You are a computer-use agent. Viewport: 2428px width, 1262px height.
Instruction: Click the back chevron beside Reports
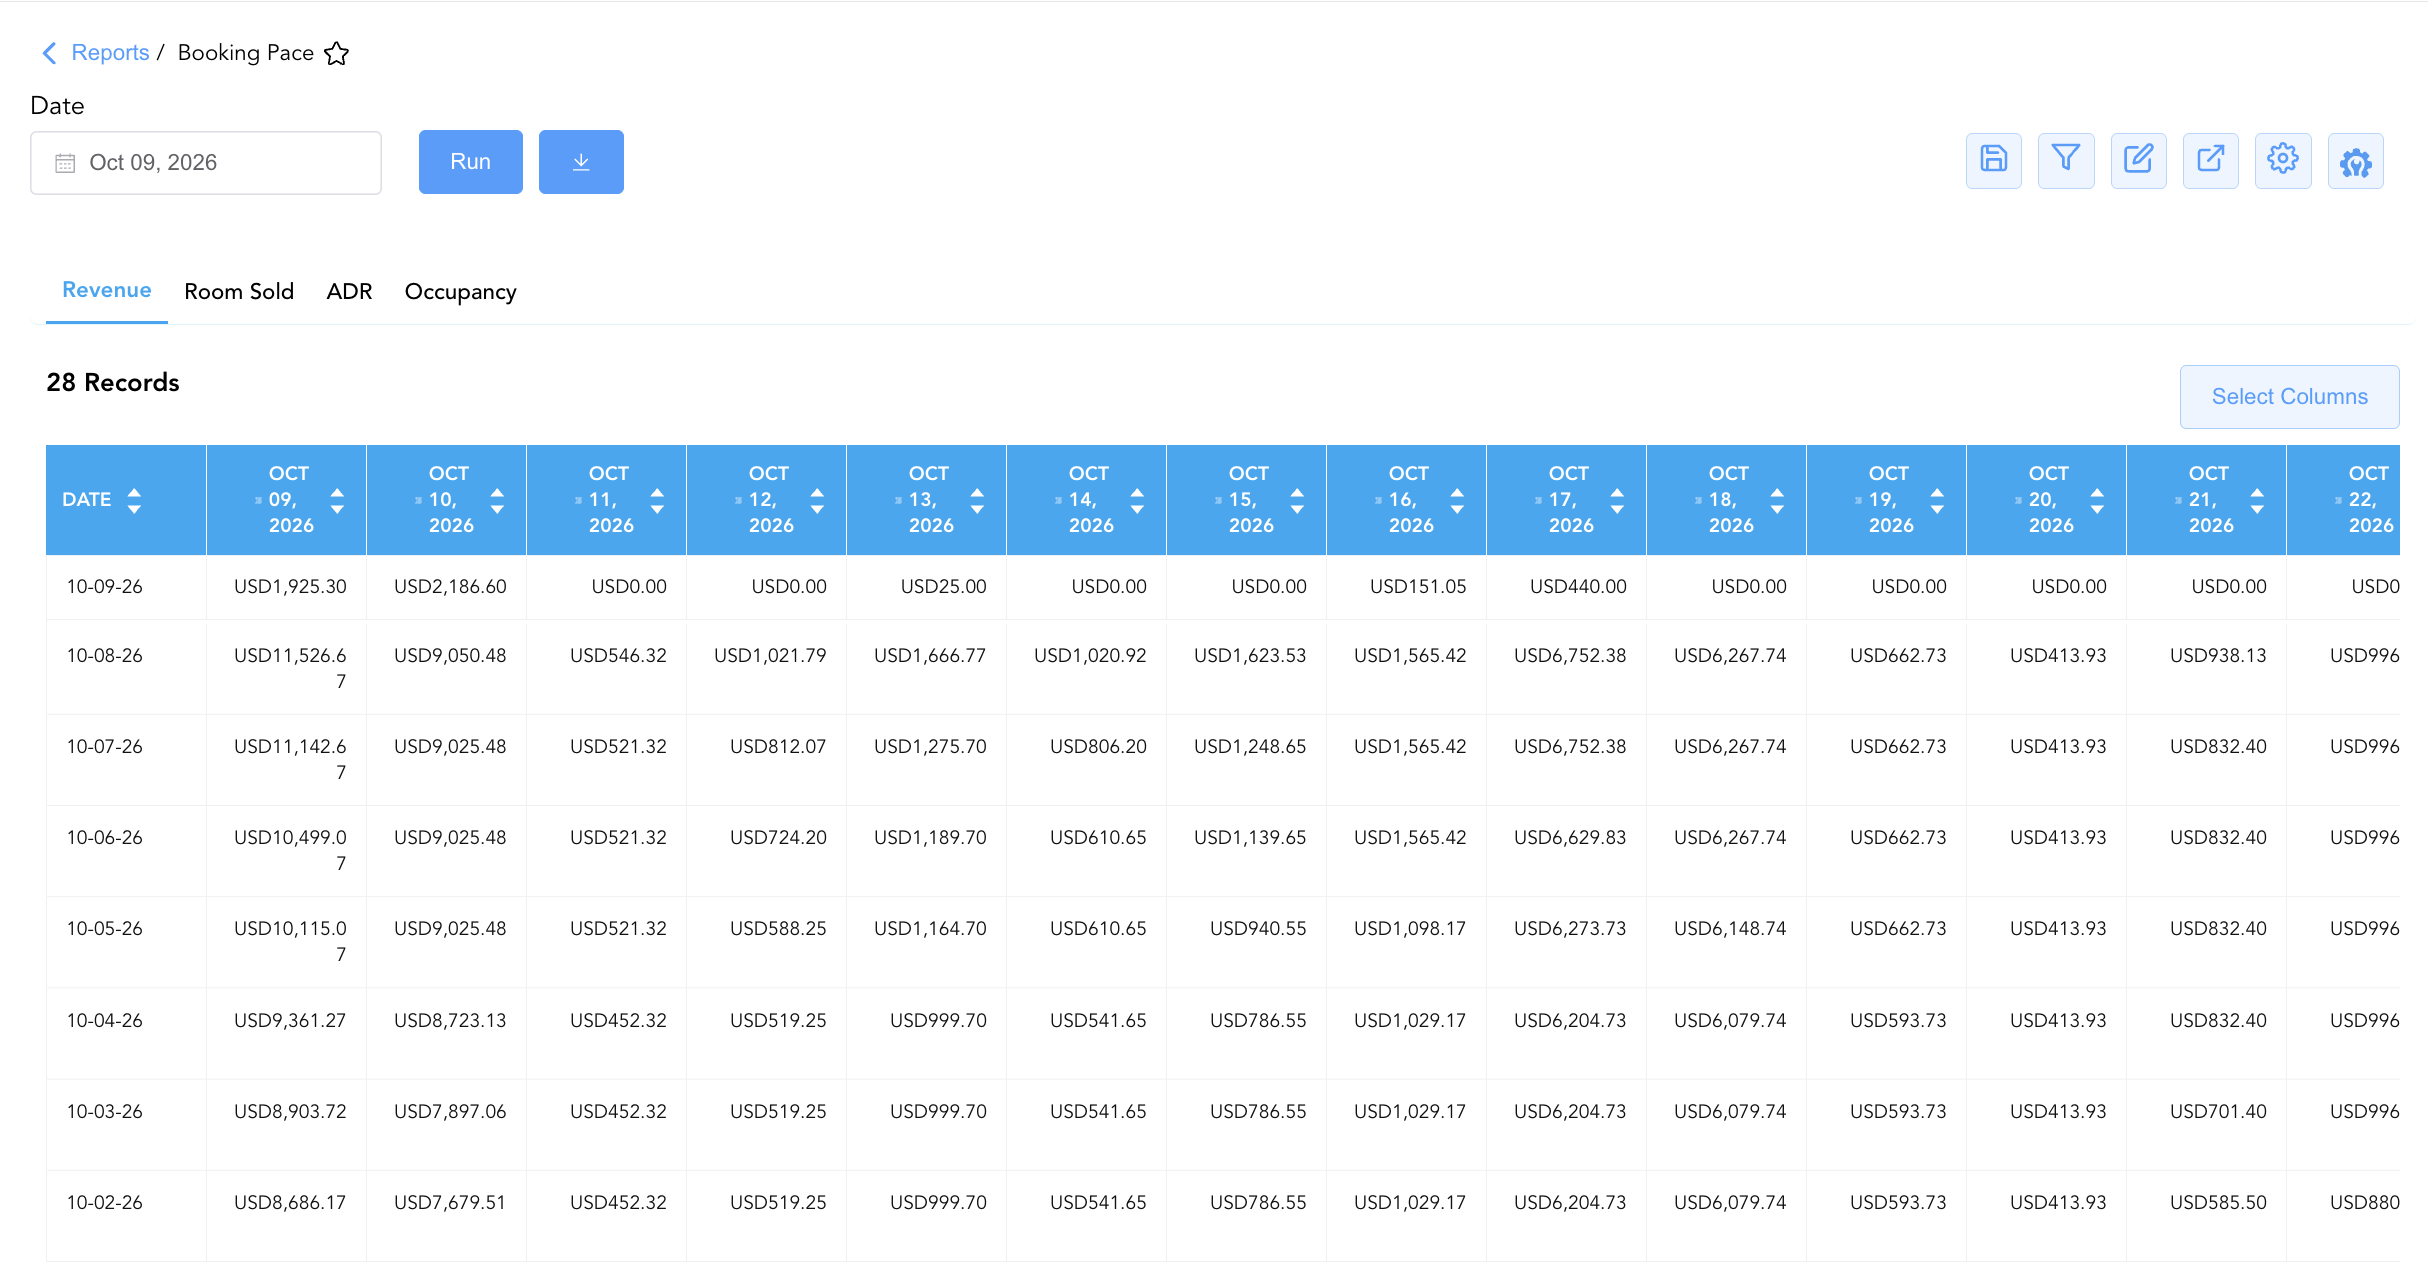tap(49, 53)
